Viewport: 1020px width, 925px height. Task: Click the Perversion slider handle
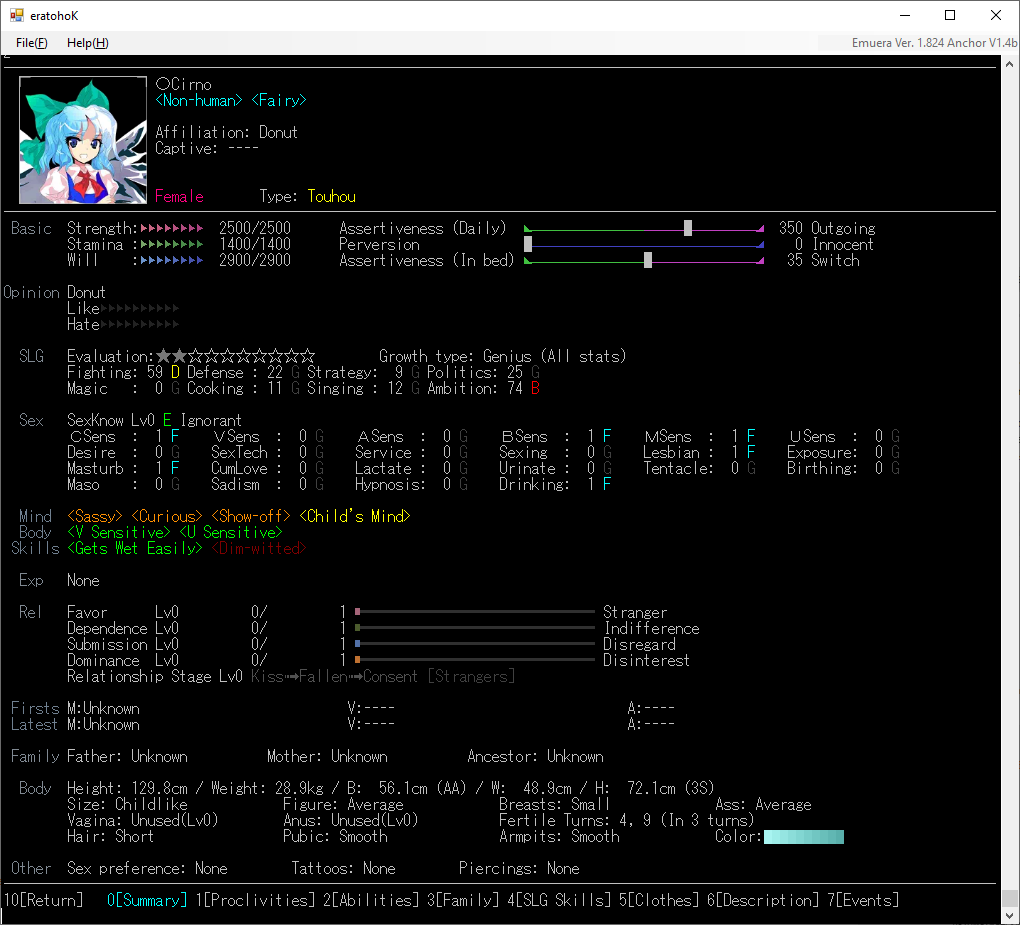[x=528, y=244]
